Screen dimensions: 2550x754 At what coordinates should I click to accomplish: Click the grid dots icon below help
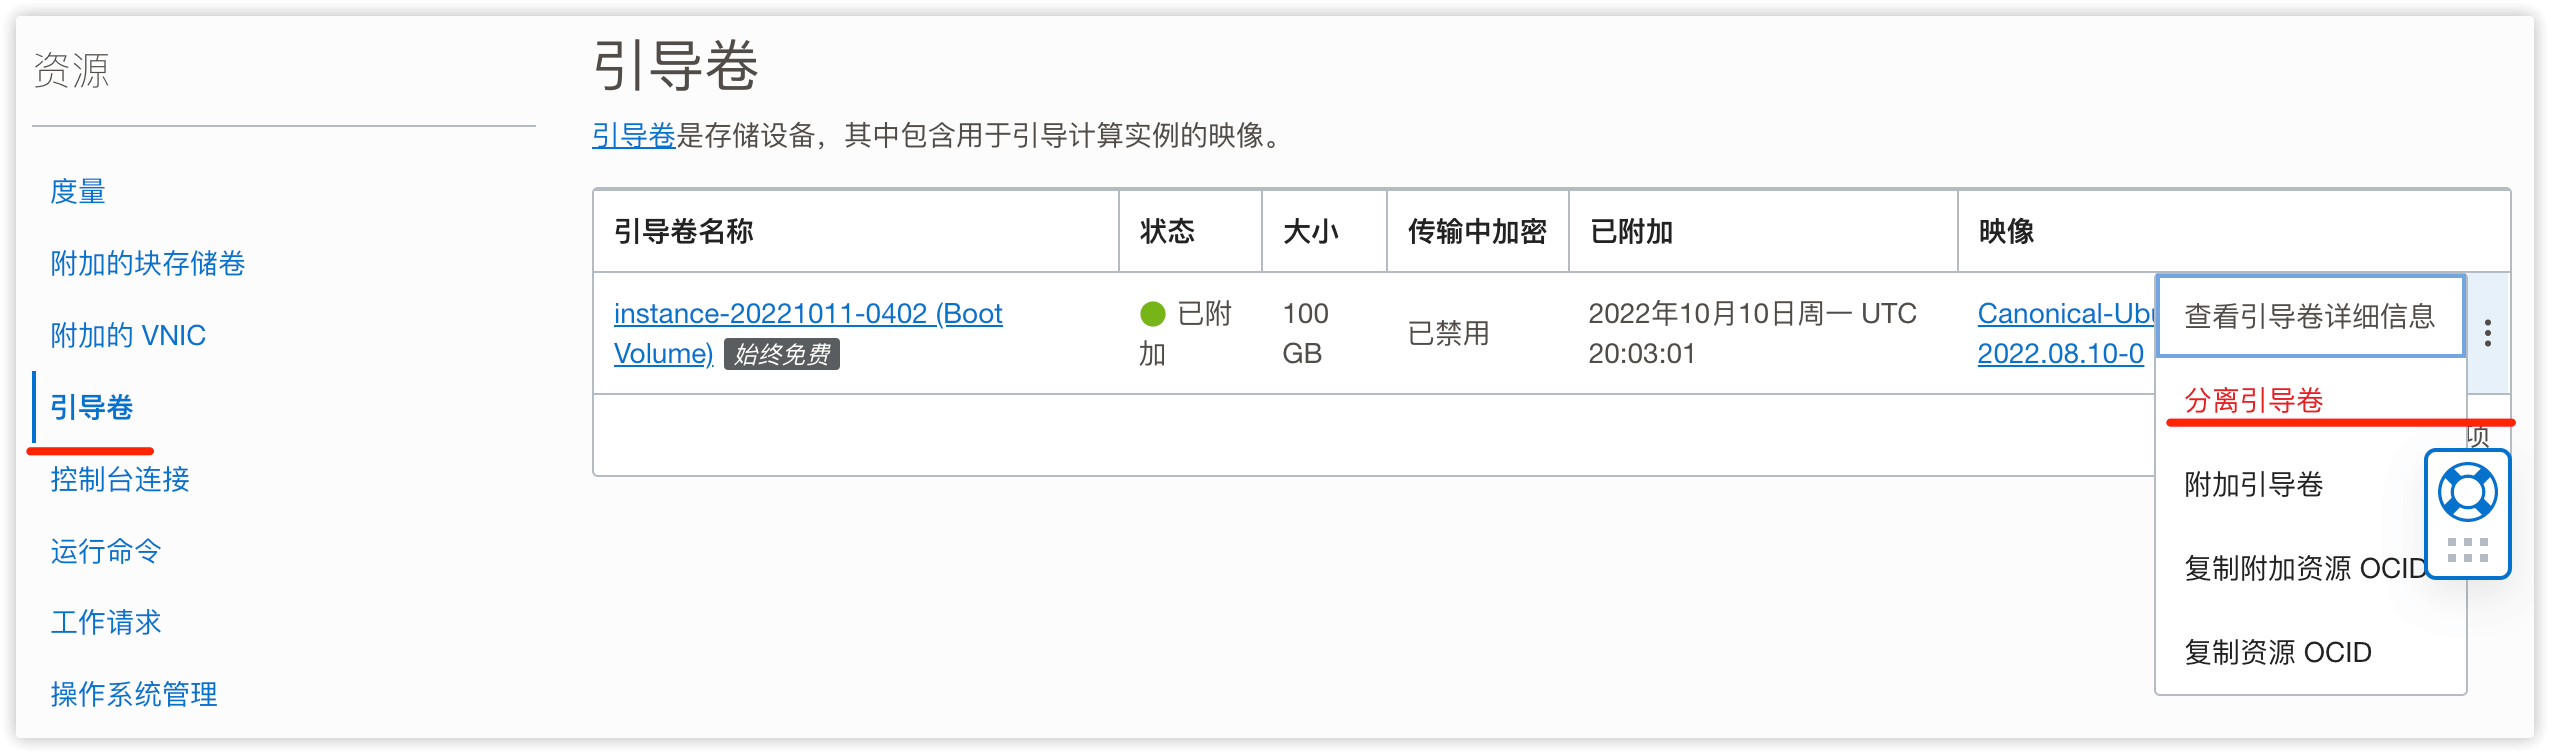2468,547
